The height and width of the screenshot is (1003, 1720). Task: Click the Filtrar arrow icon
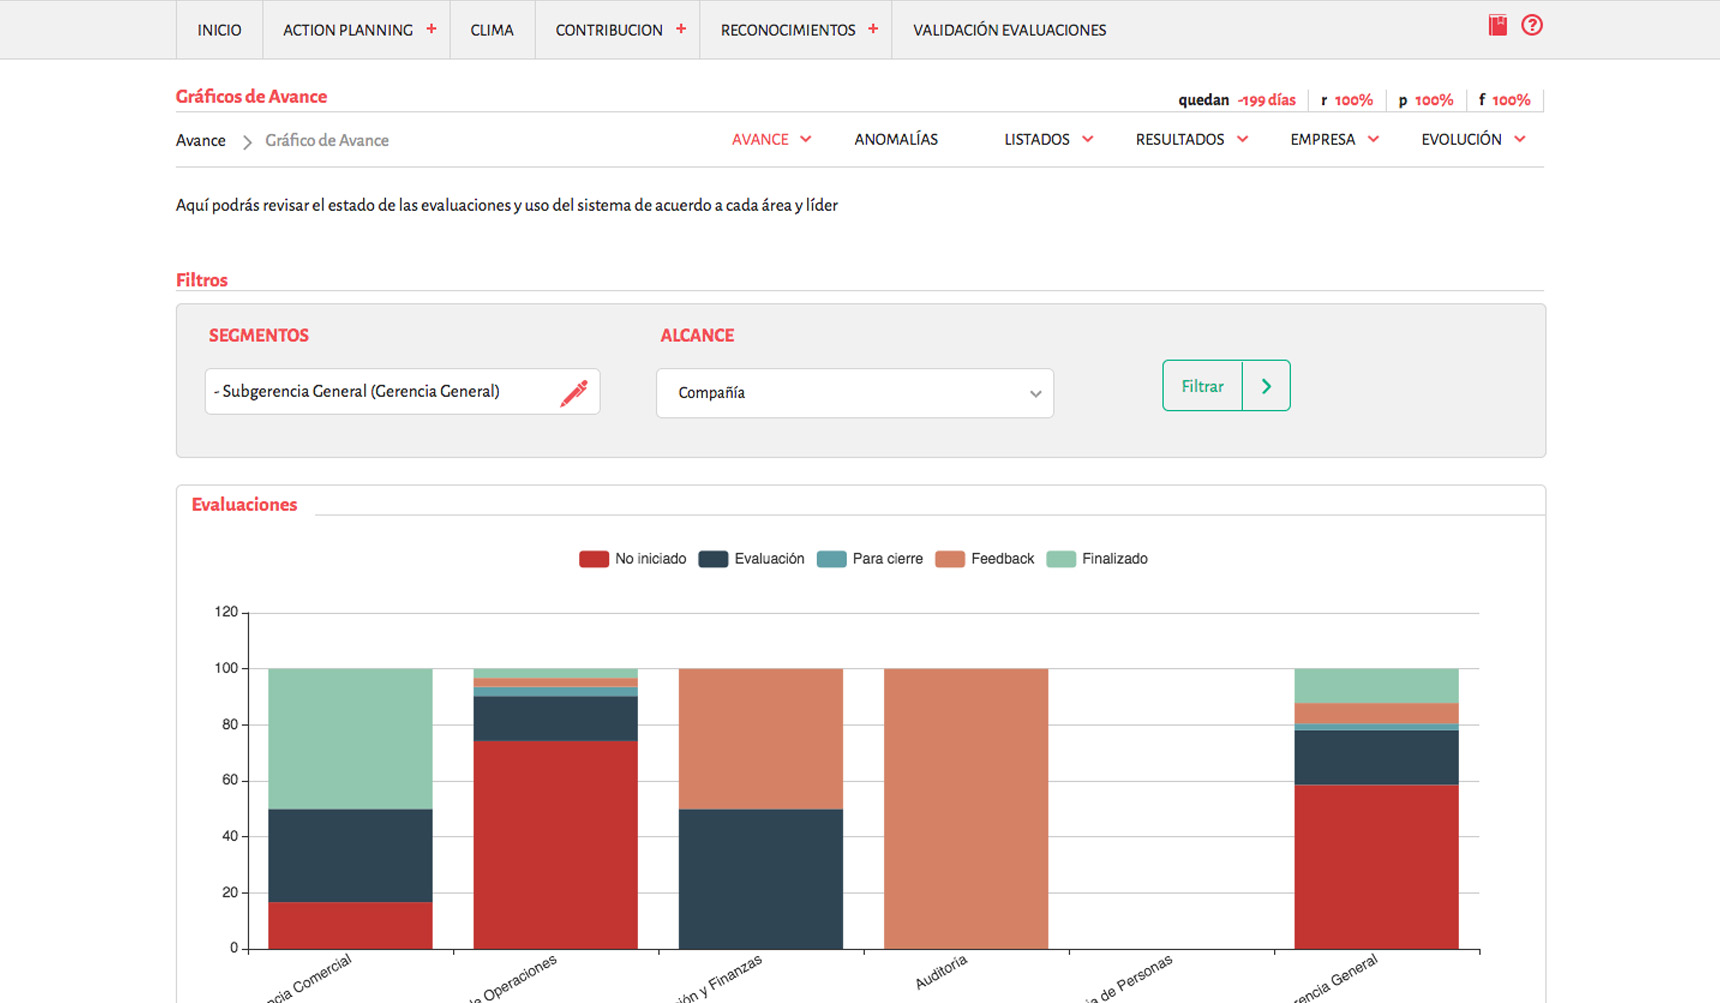(x=1266, y=386)
